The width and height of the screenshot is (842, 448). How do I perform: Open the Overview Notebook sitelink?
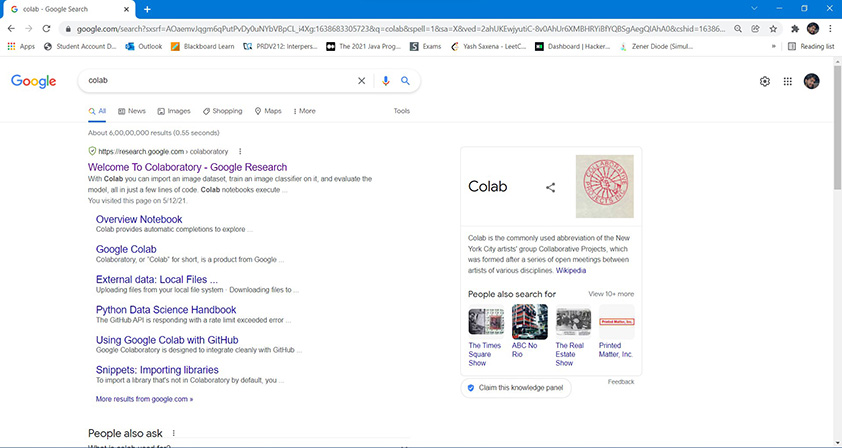pyautogui.click(x=139, y=219)
